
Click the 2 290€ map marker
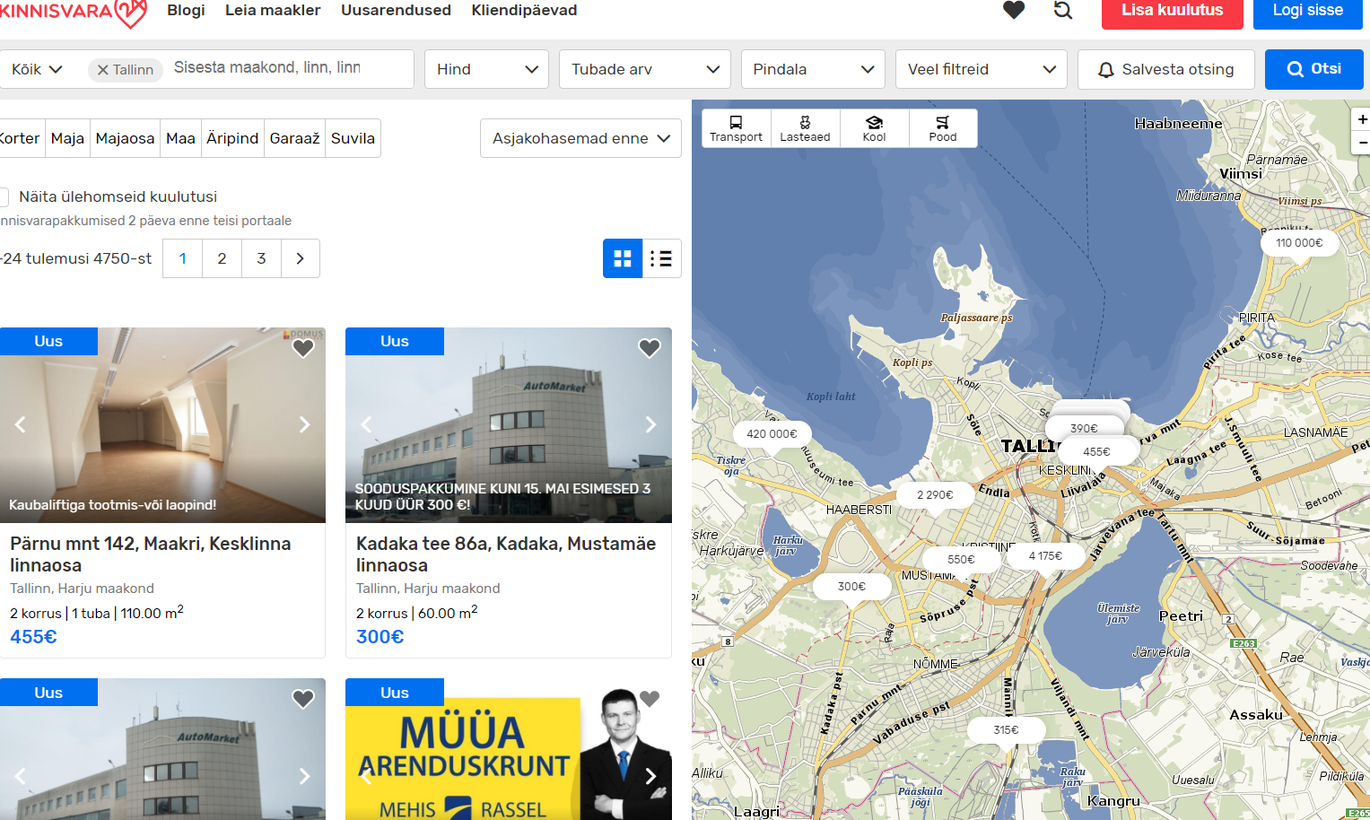(934, 495)
